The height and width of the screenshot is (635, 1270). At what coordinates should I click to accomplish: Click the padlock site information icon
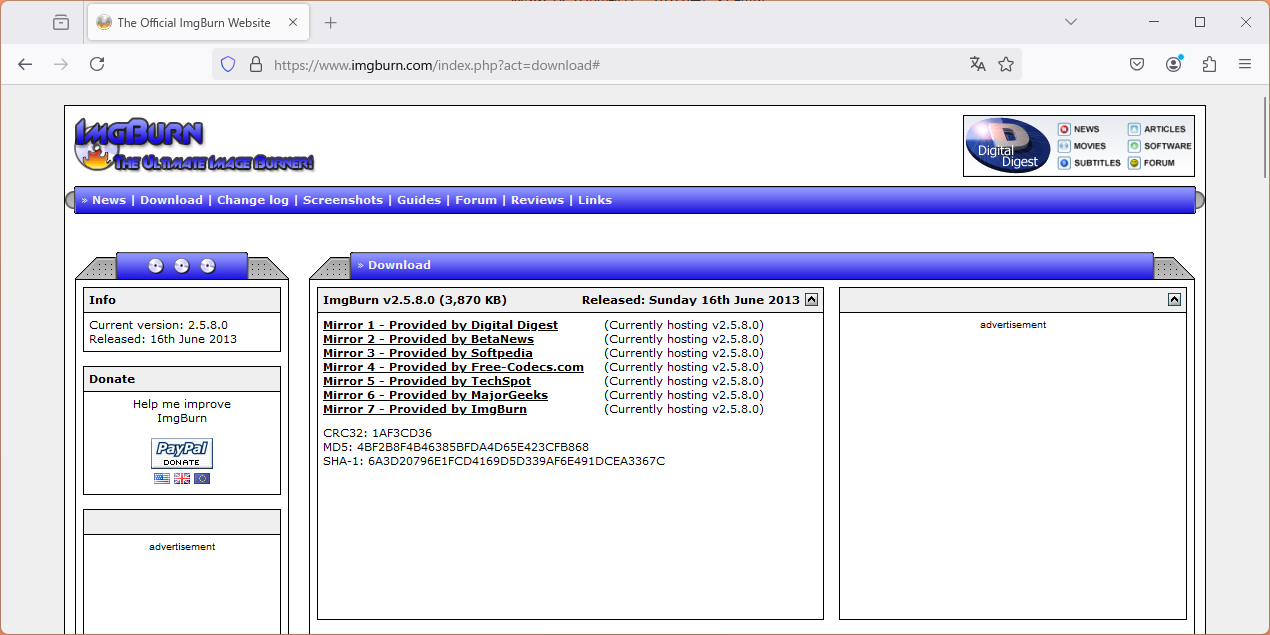click(x=256, y=64)
